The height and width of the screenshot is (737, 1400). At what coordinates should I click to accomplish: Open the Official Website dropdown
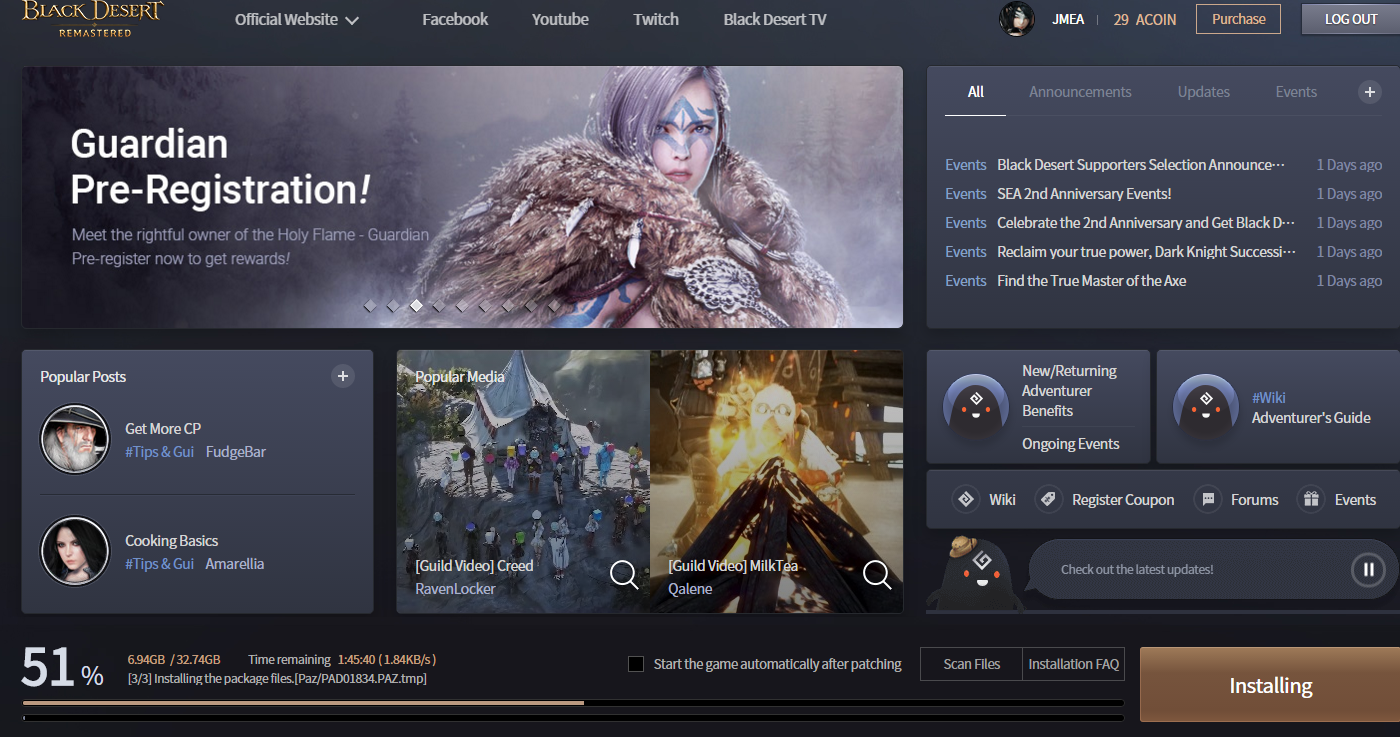pyautogui.click(x=297, y=20)
